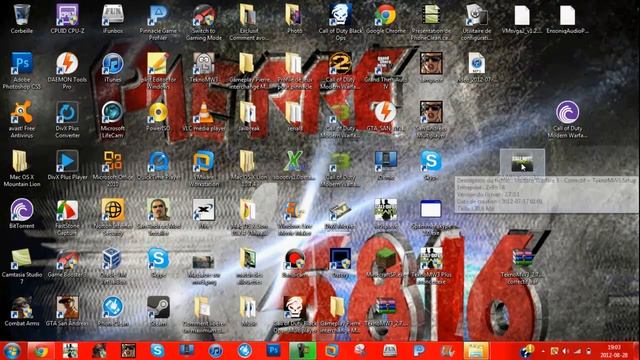Viewport: 640px width, 360px height.
Task: Show hidden system tray icons arrow
Action: [x=543, y=351]
